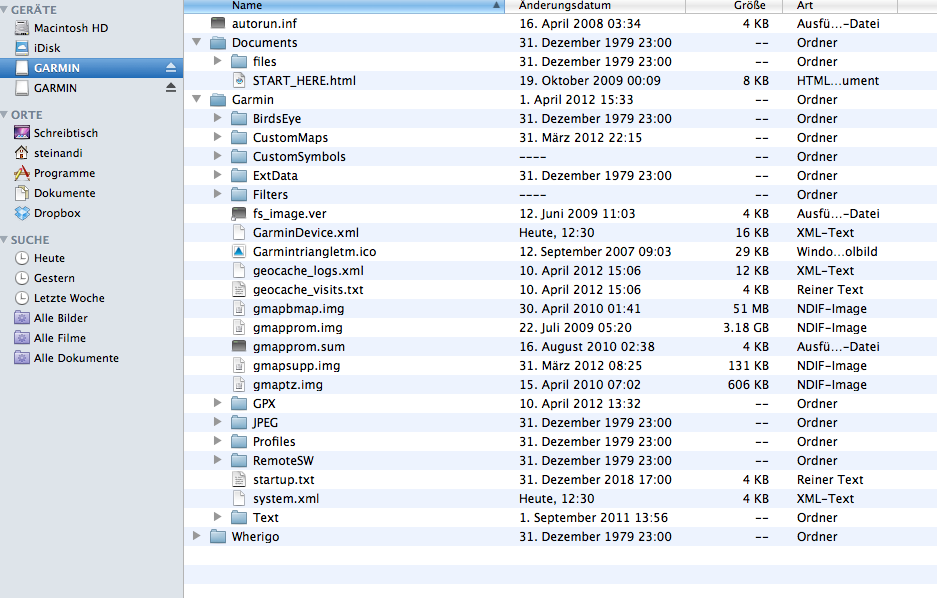The width and height of the screenshot is (937, 598).
Task: Select system.xml file name
Action: click(x=286, y=499)
